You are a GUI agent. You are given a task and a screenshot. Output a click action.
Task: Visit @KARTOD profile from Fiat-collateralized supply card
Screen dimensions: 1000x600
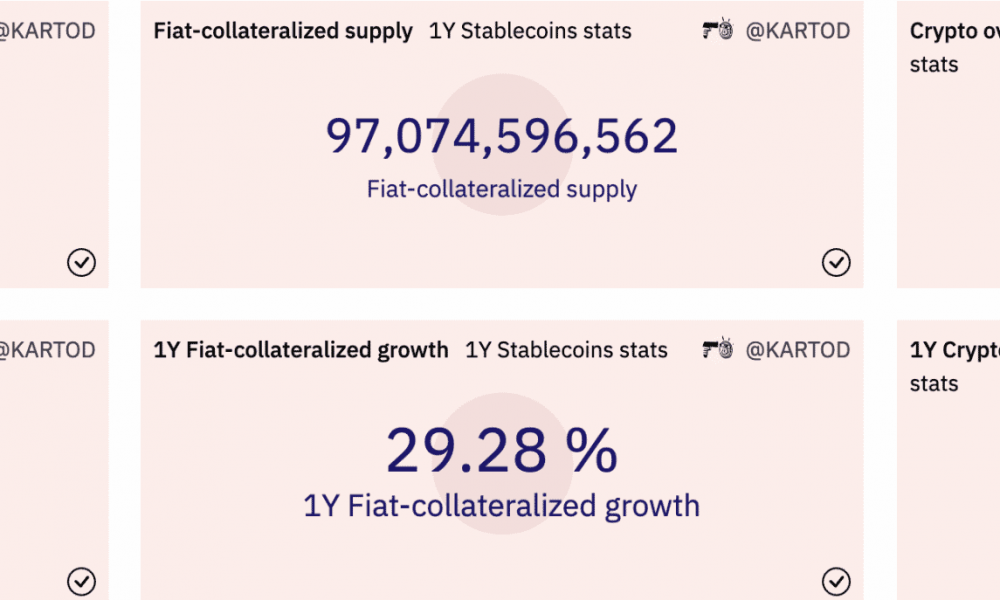(x=798, y=31)
